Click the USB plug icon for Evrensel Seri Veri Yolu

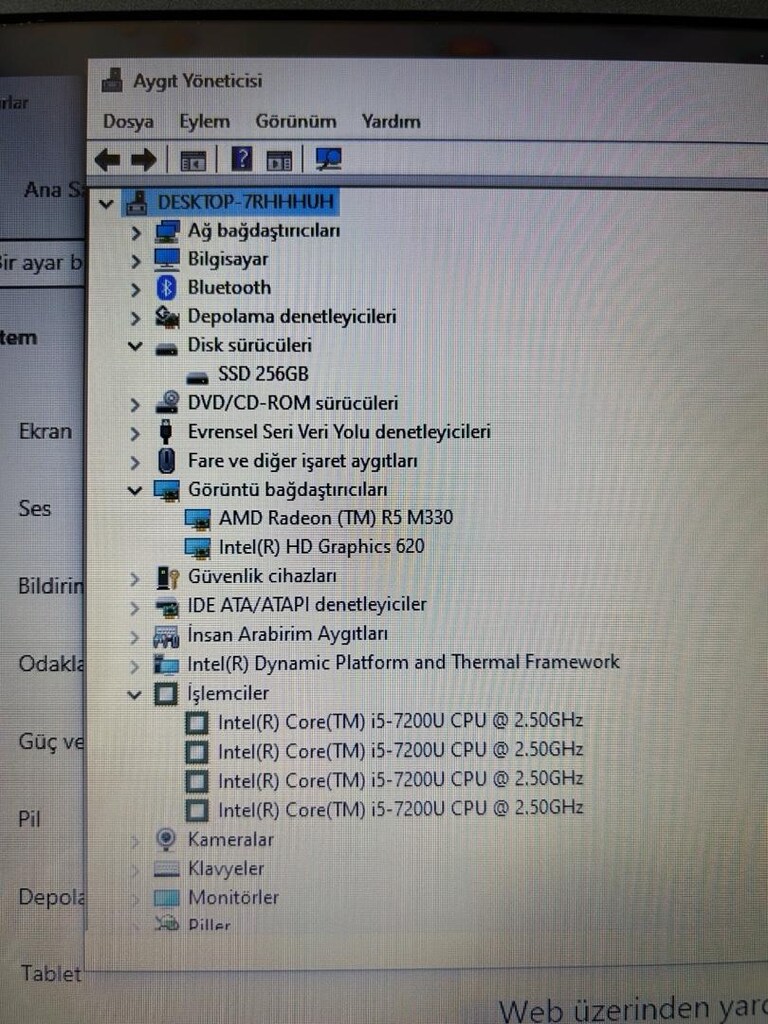(x=166, y=432)
